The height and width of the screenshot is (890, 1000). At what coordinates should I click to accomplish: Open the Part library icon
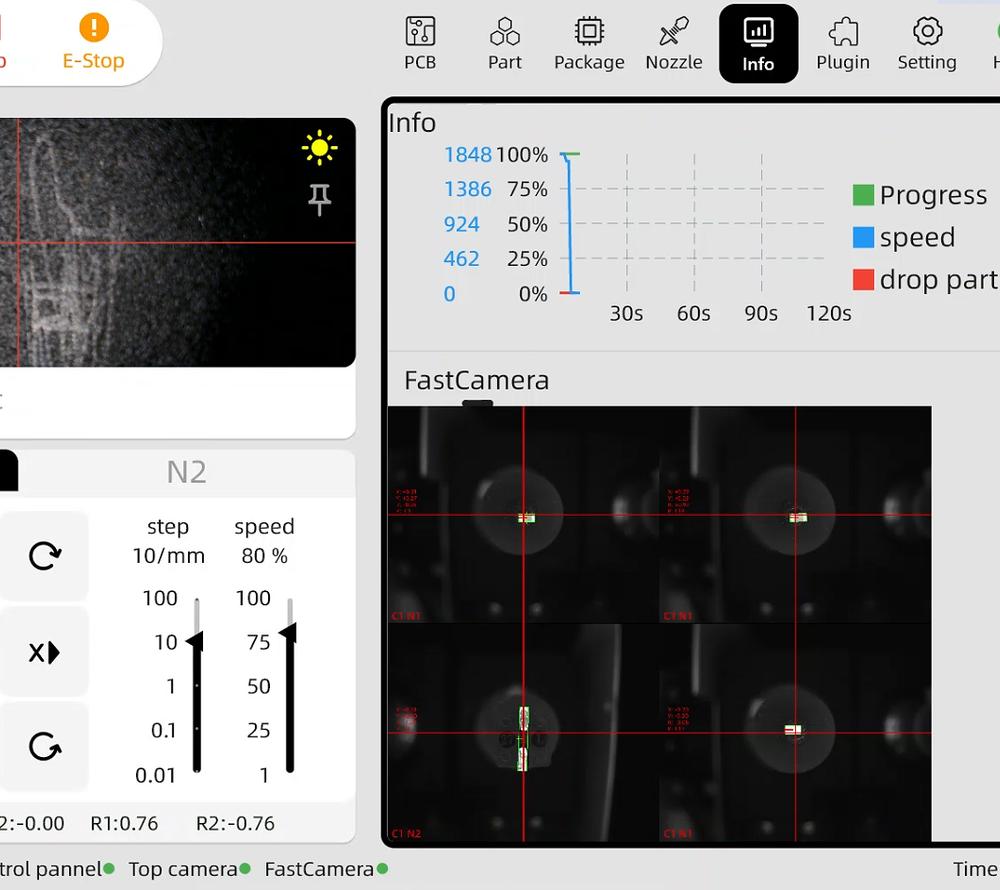(505, 44)
